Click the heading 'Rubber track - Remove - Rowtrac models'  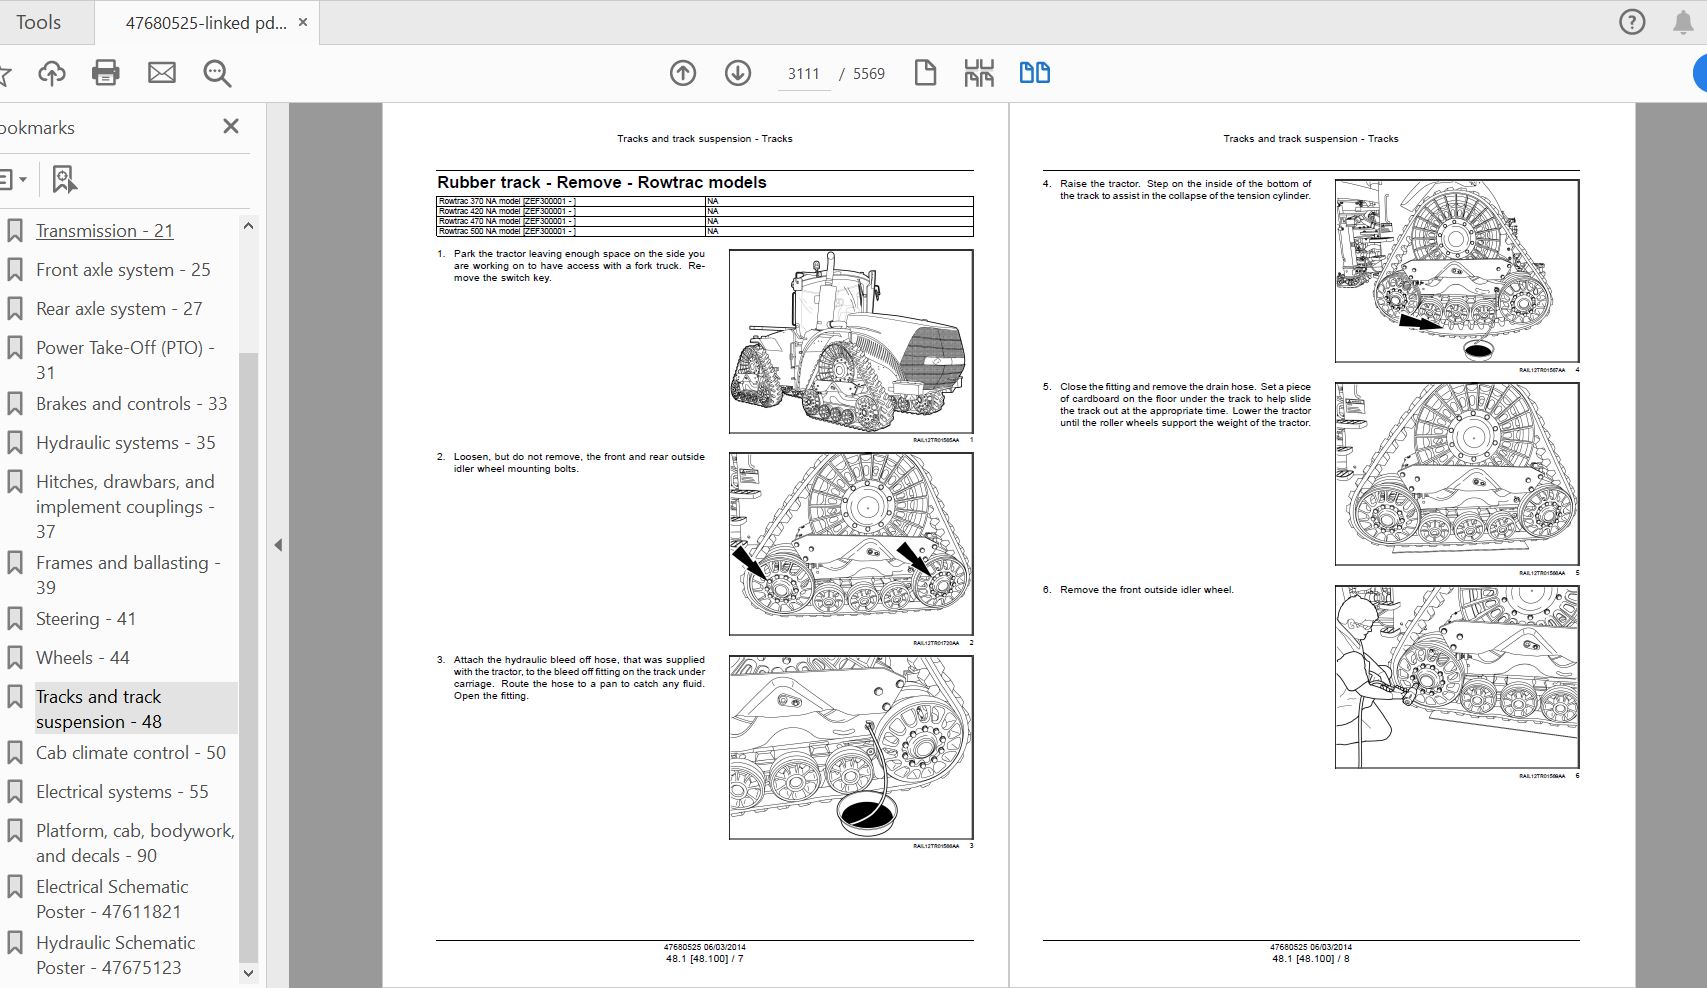602,182
